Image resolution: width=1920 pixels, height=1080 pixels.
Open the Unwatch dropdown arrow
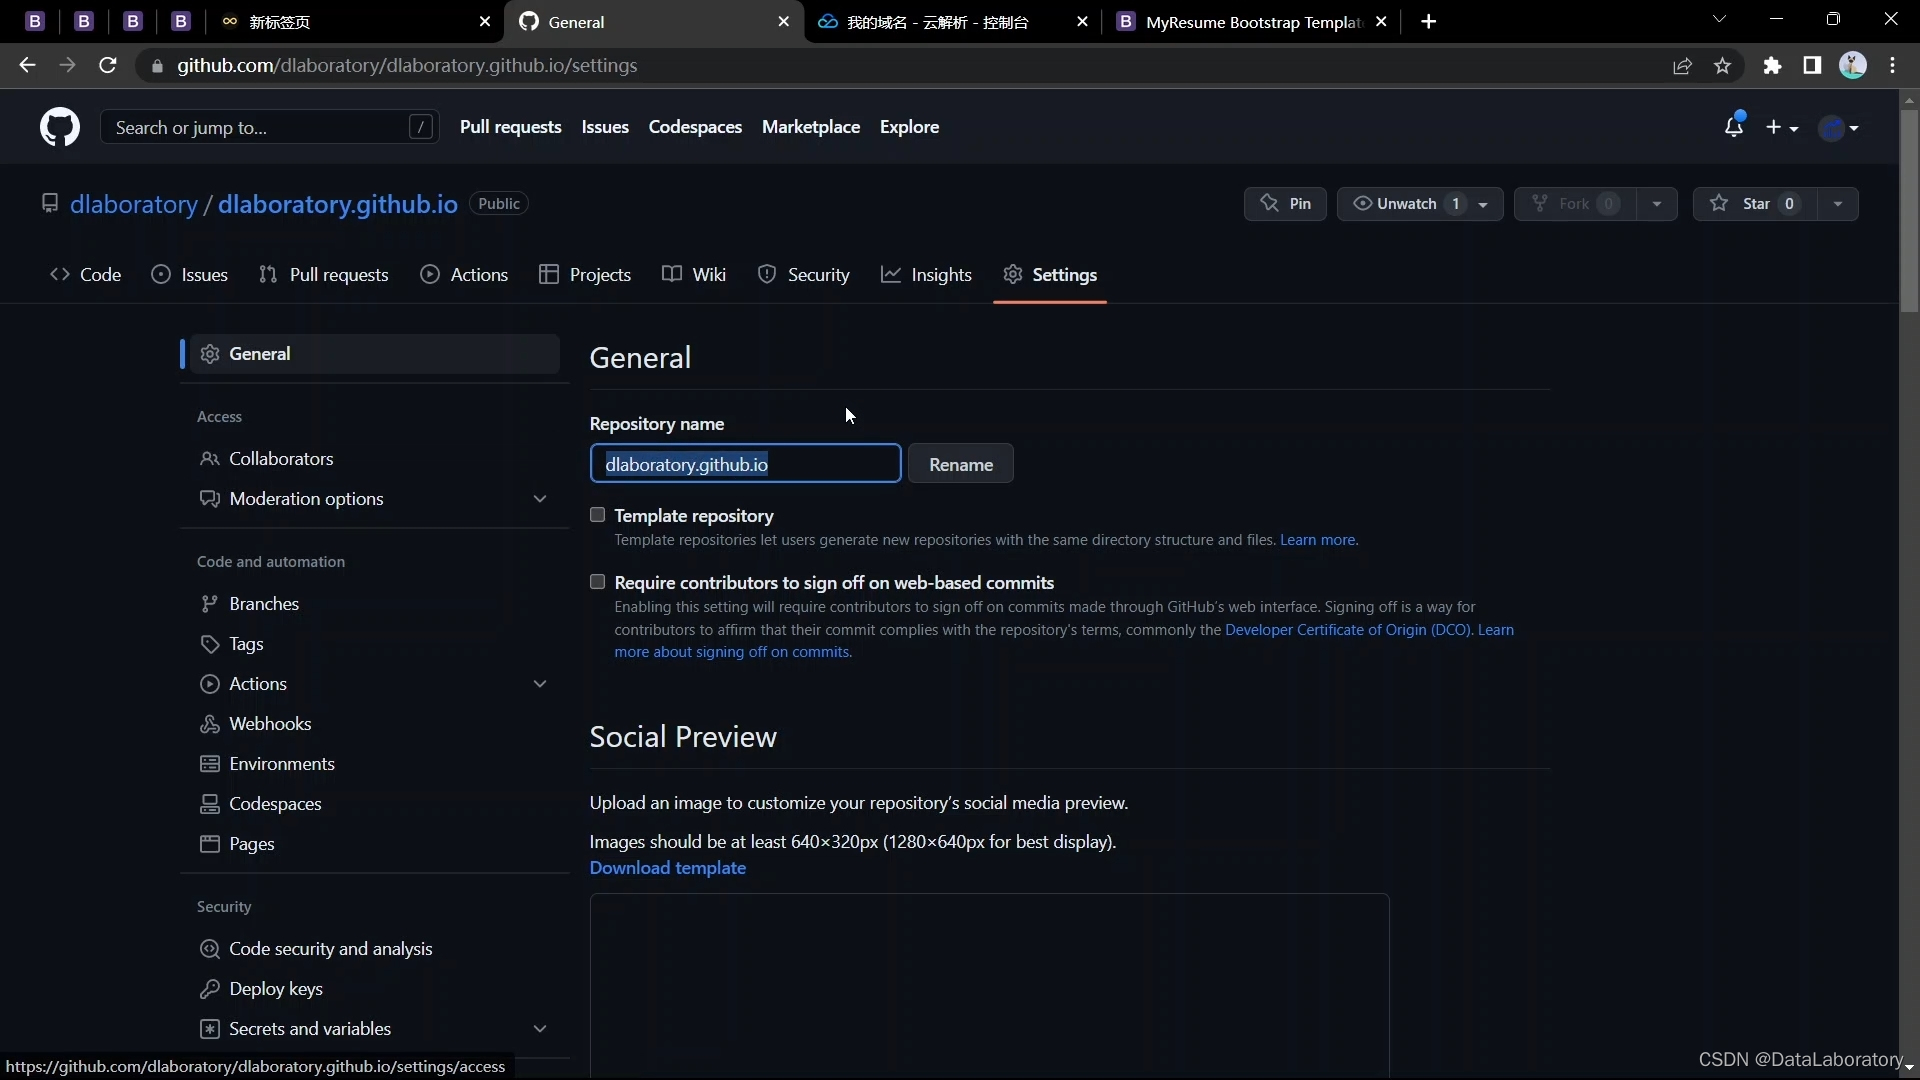(x=1484, y=204)
